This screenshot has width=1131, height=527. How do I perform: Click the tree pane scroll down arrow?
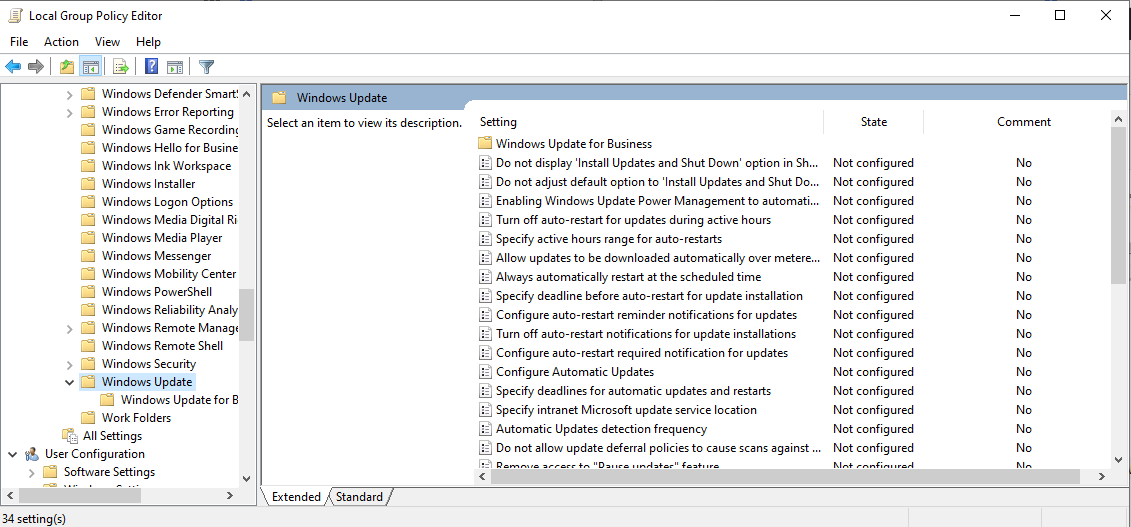click(x=246, y=478)
